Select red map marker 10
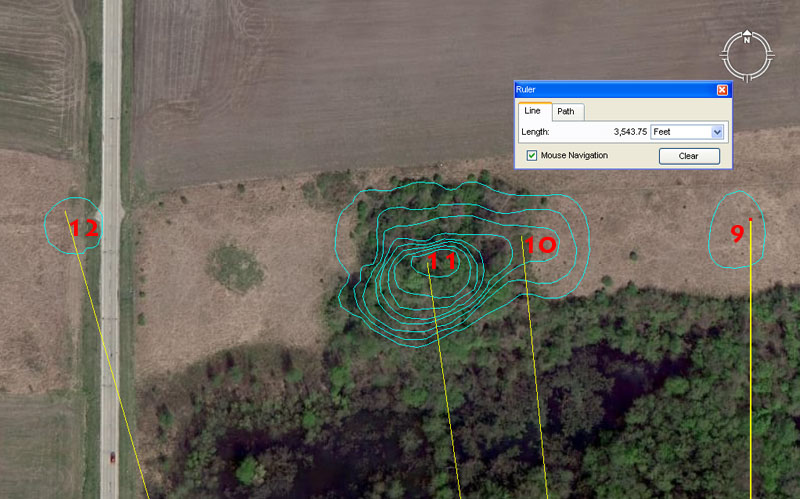 coord(540,244)
